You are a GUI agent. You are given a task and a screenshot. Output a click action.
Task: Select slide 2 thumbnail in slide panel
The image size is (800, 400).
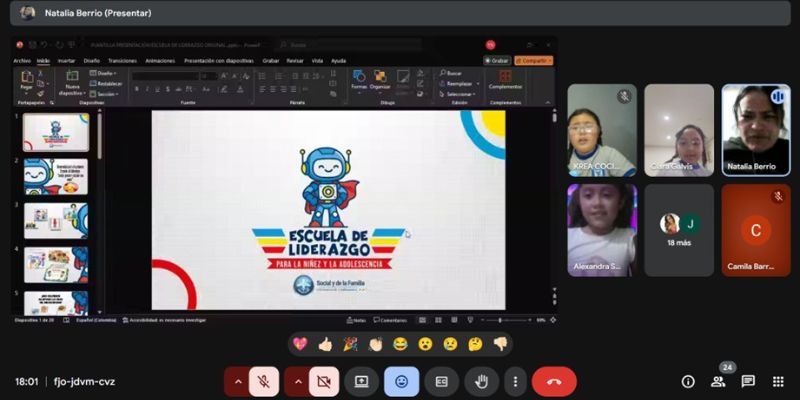(56, 177)
